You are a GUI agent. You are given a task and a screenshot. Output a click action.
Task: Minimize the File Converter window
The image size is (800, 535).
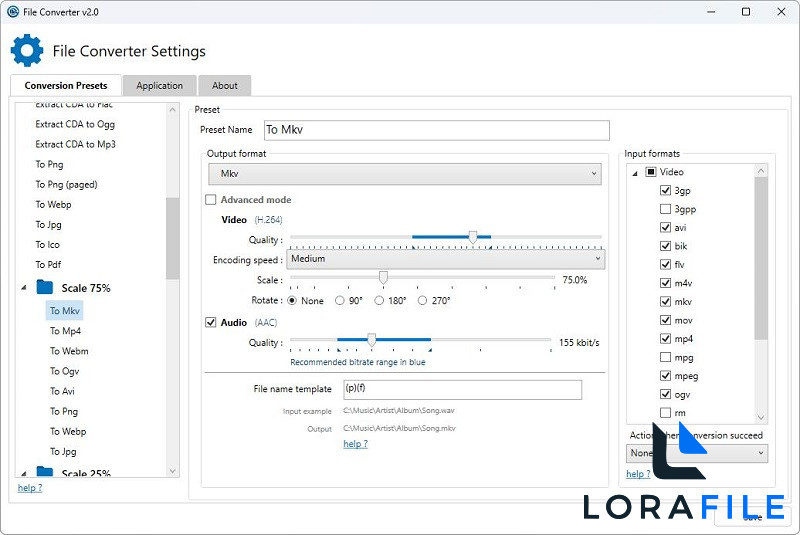(711, 12)
